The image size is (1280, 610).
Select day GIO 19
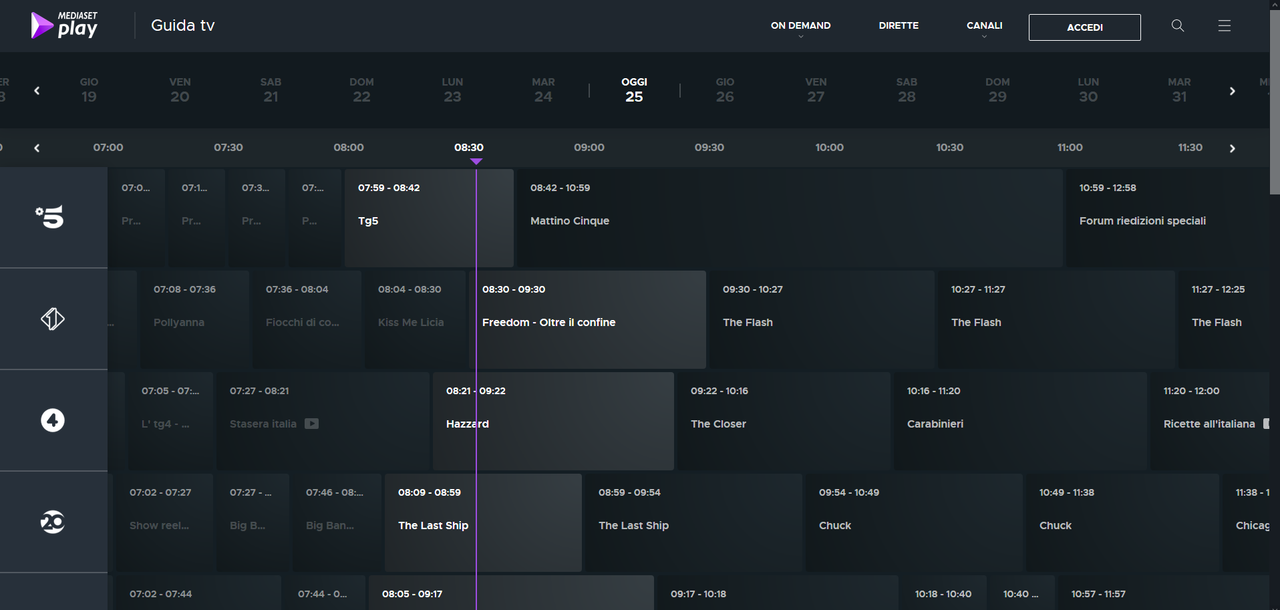(x=89, y=90)
